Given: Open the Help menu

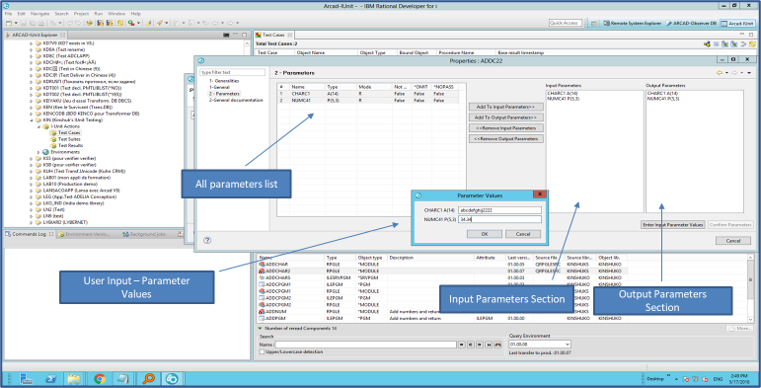Looking at the screenshot, I should (x=135, y=14).
